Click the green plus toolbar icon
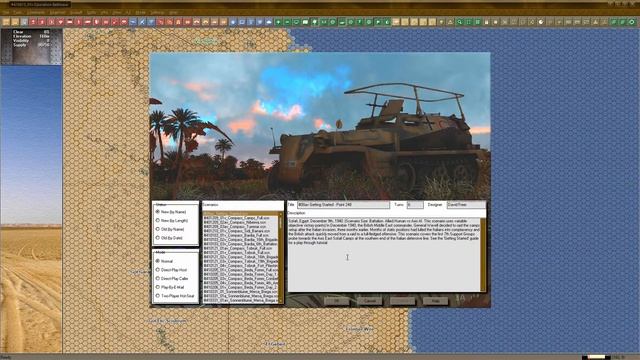Image resolution: width=640 pixels, height=360 pixels. [x=278, y=22]
